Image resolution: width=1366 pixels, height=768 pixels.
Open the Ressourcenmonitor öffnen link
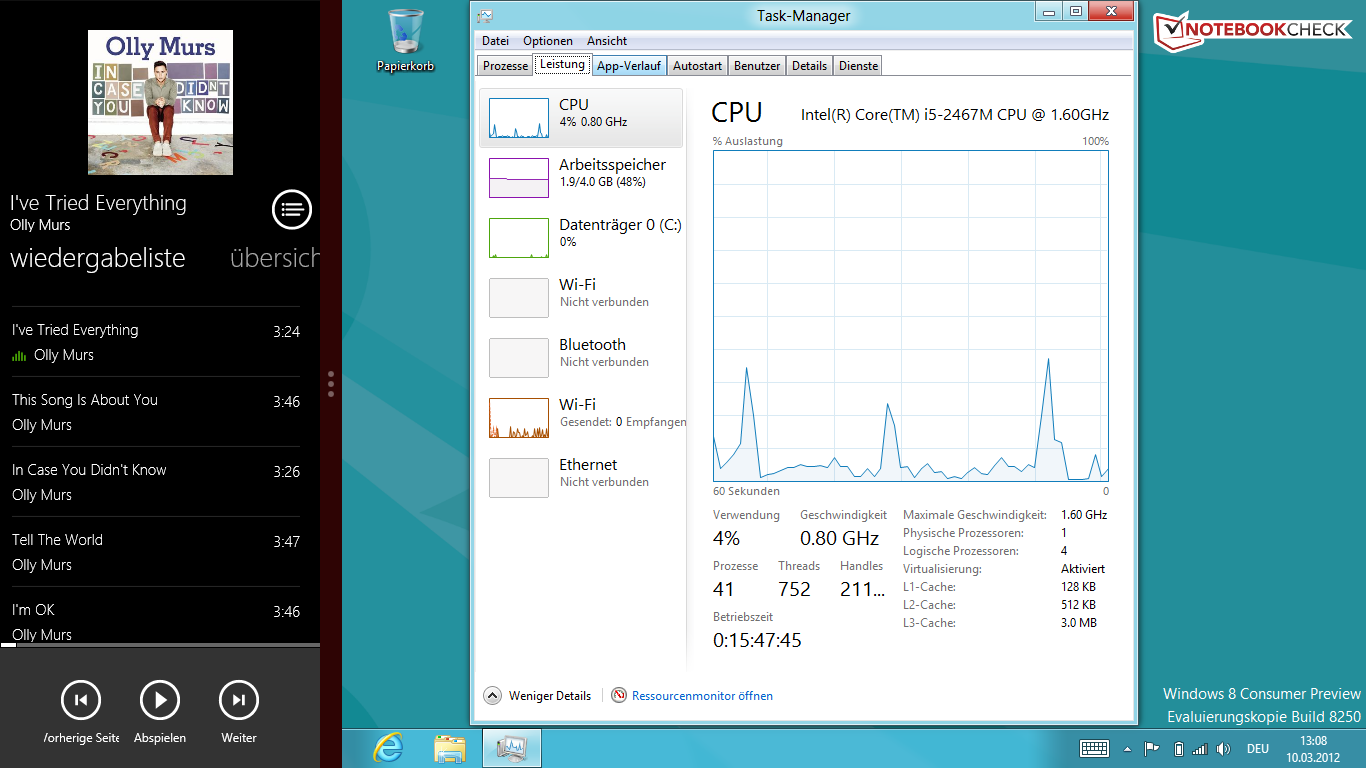(x=701, y=696)
